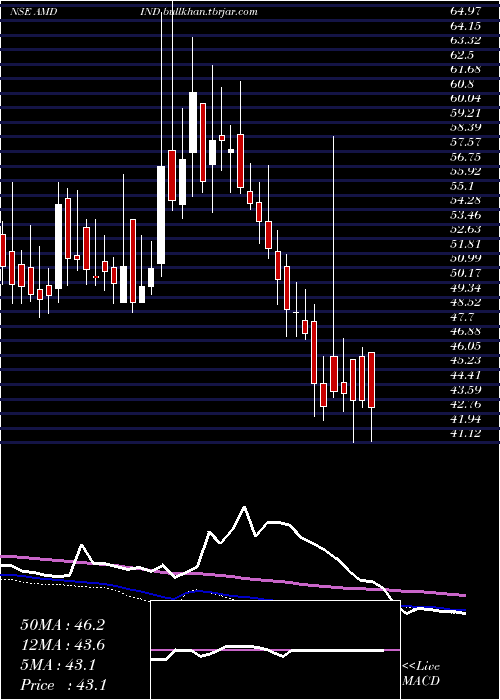Image resolution: width=500 pixels, height=700 pixels.
Task: Click the 51.81 price axis label
Action: click(x=466, y=244)
